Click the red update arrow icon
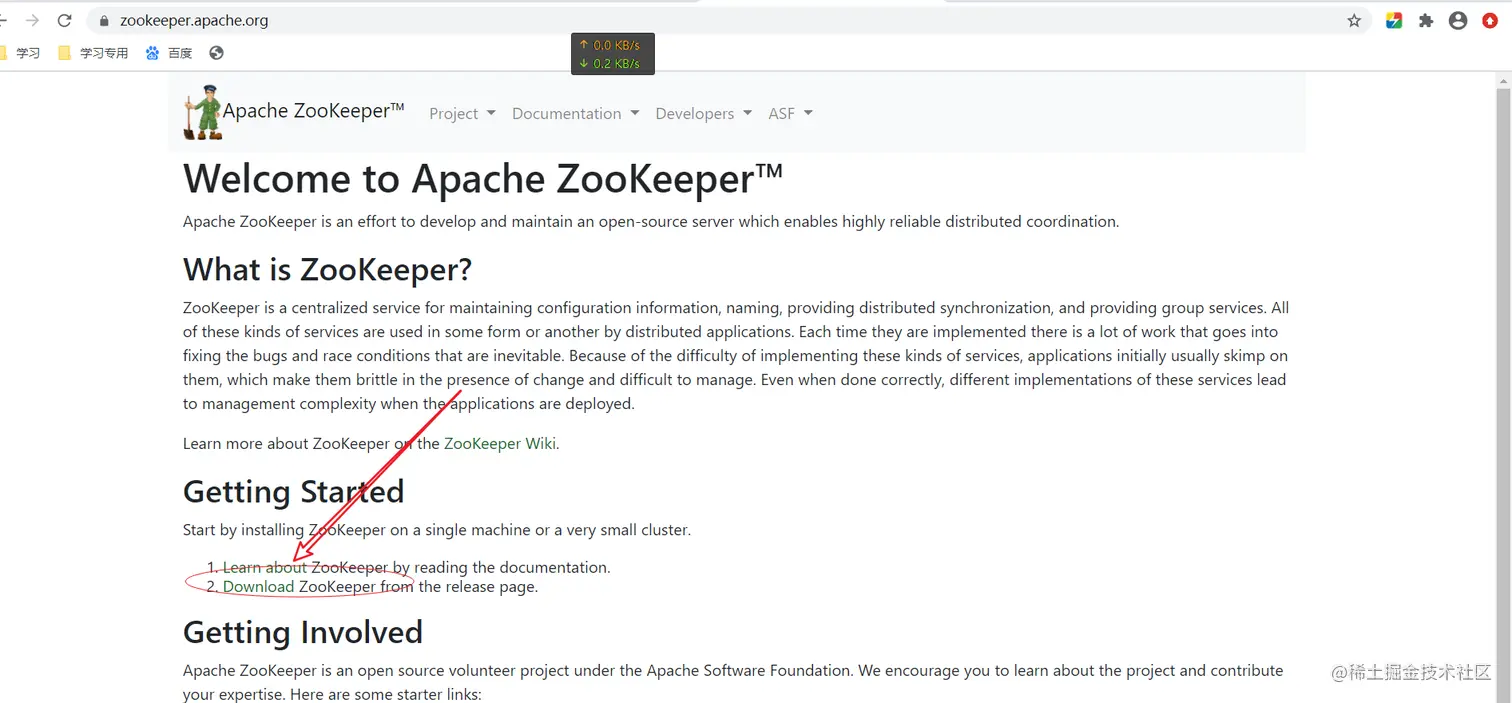The width and height of the screenshot is (1512, 703). (1490, 20)
